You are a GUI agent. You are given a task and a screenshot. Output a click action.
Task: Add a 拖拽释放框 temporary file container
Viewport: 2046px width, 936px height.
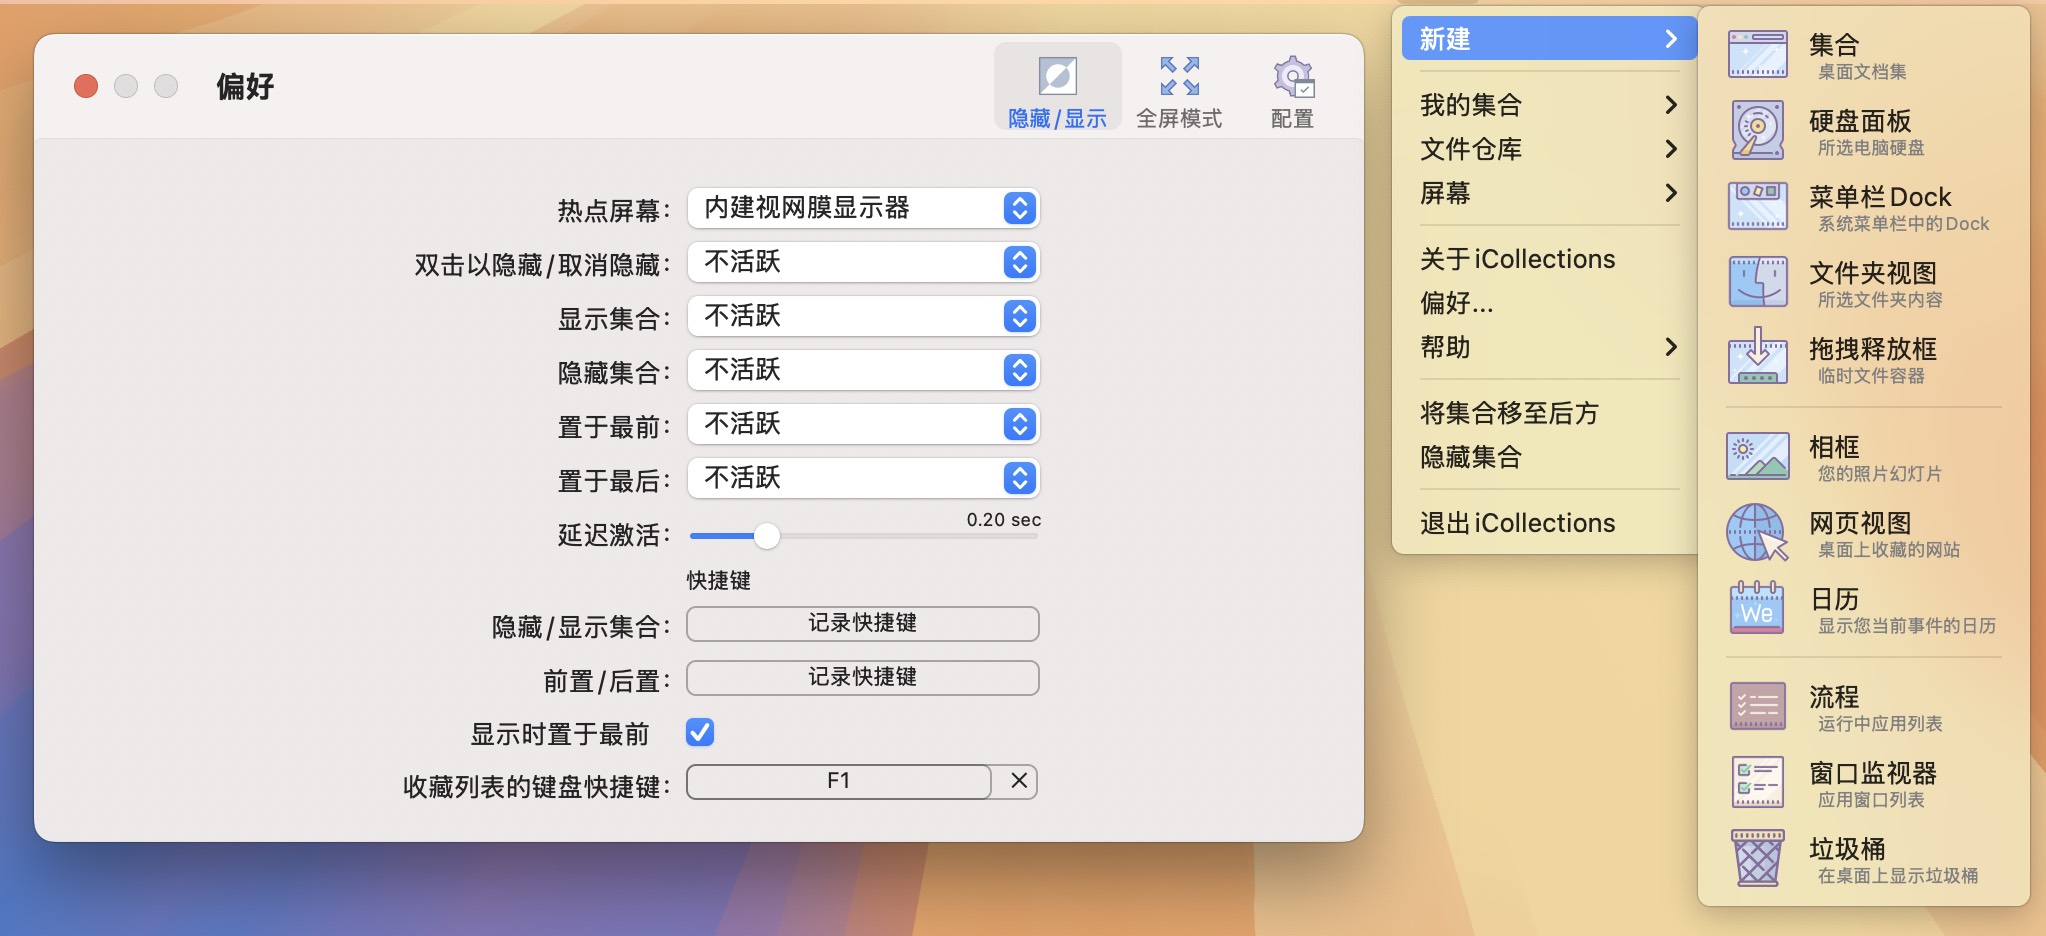(x=1870, y=358)
